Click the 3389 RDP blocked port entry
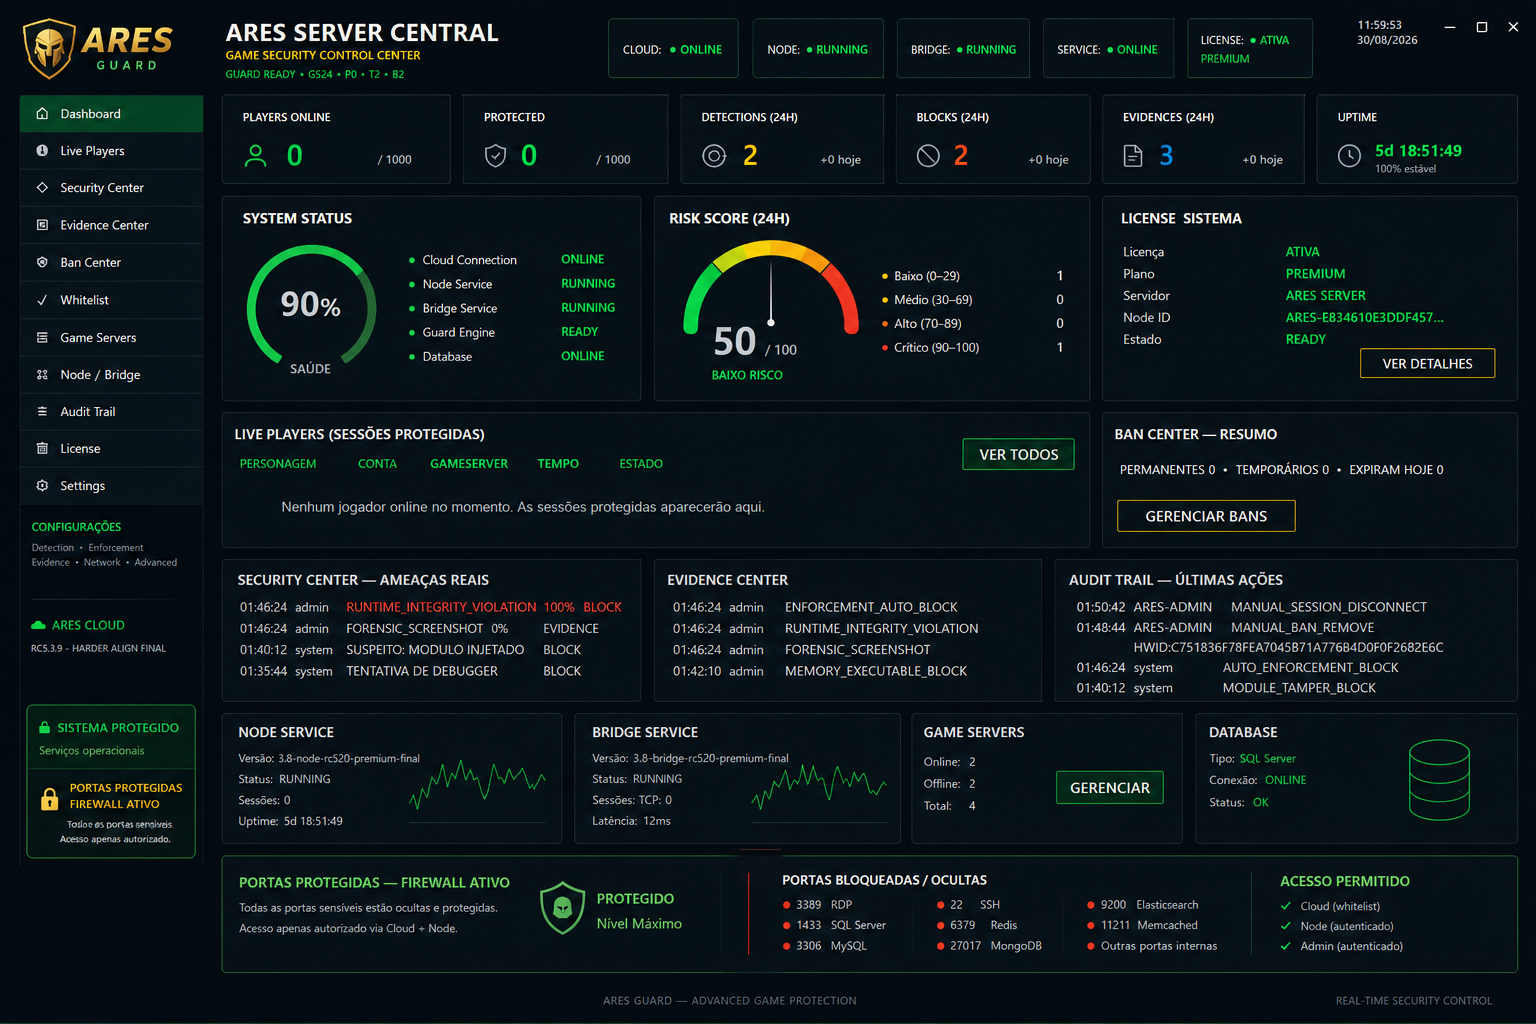 [818, 905]
